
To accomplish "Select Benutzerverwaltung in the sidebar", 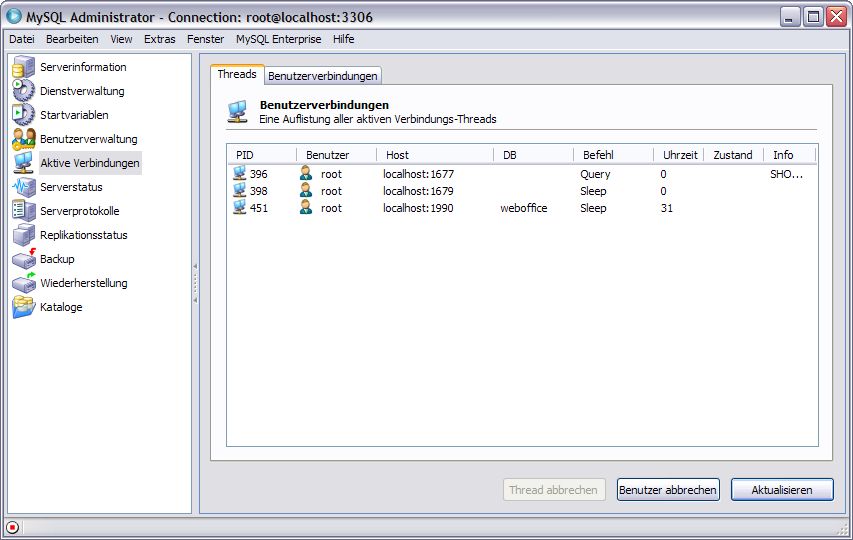I will pos(89,139).
